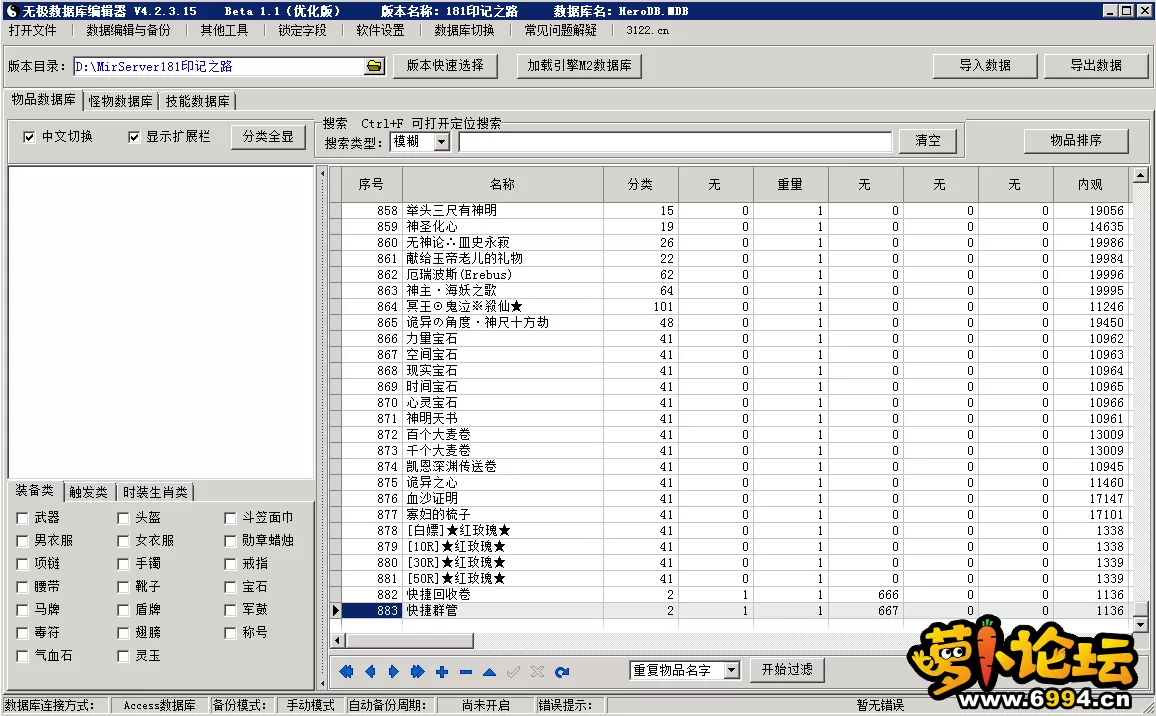Click the plus icon to add record
Viewport: 1156px width, 716px height.
(x=441, y=672)
